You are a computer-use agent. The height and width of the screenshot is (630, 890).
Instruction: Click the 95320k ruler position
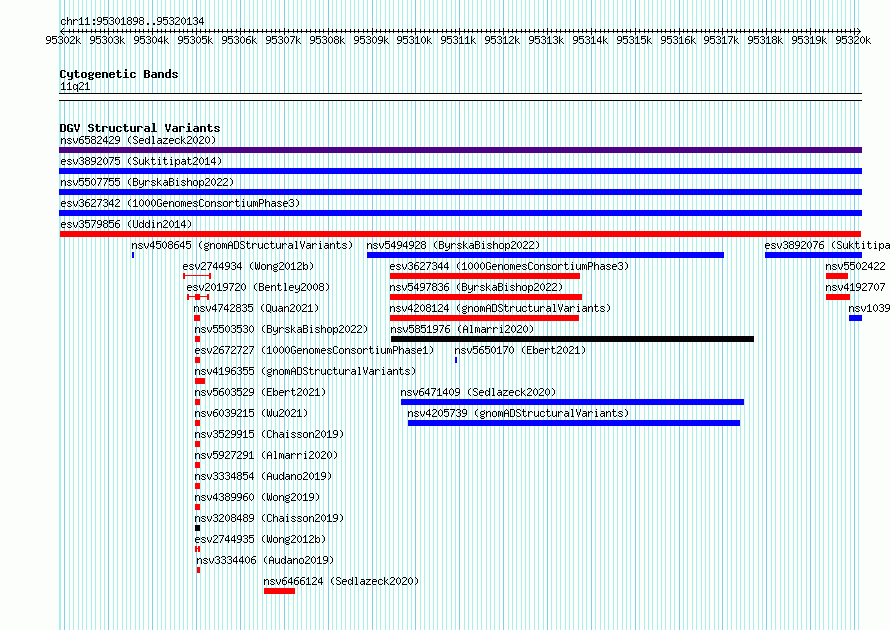(853, 40)
